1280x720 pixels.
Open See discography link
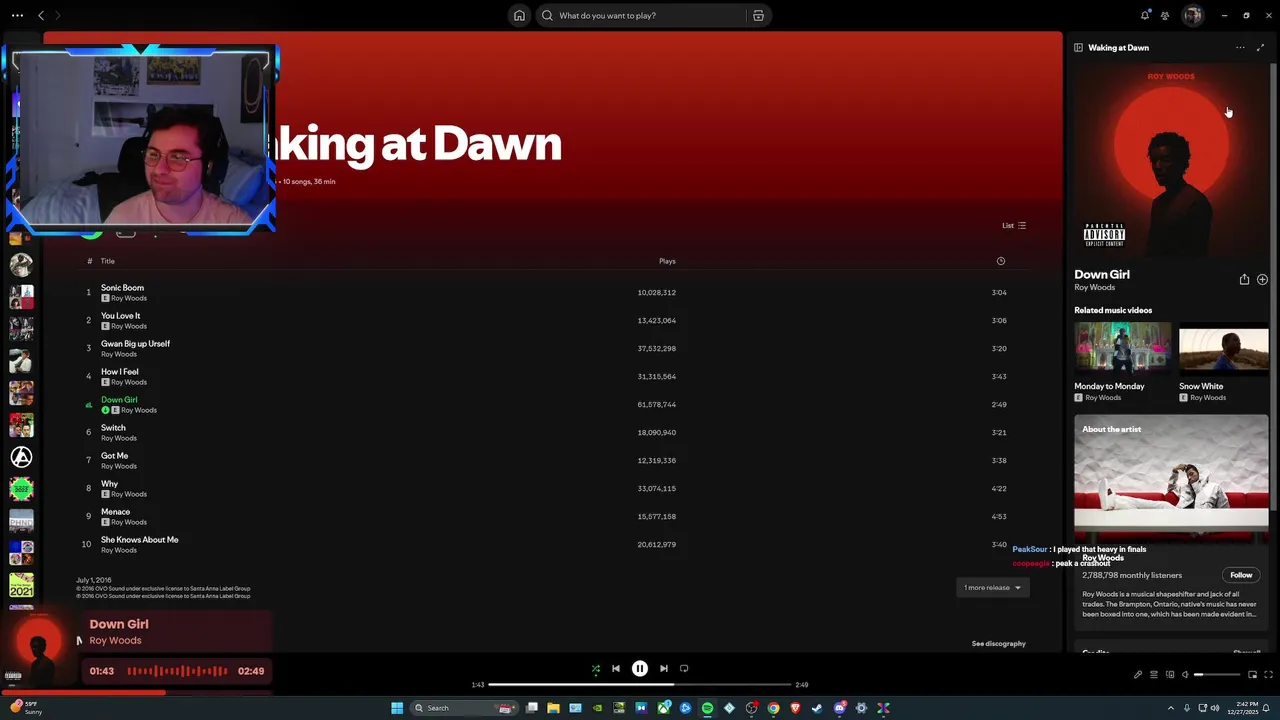click(x=998, y=644)
